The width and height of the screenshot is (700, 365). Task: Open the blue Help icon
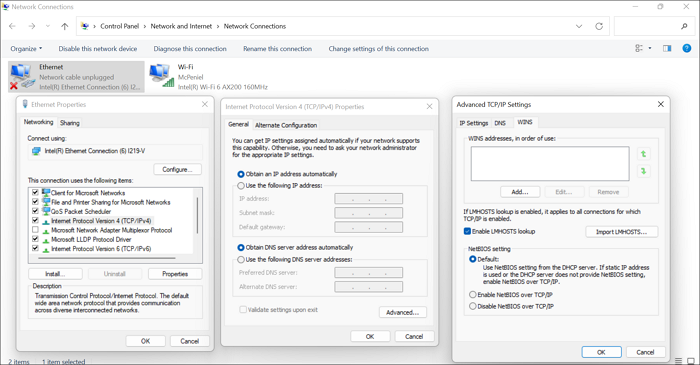click(687, 48)
